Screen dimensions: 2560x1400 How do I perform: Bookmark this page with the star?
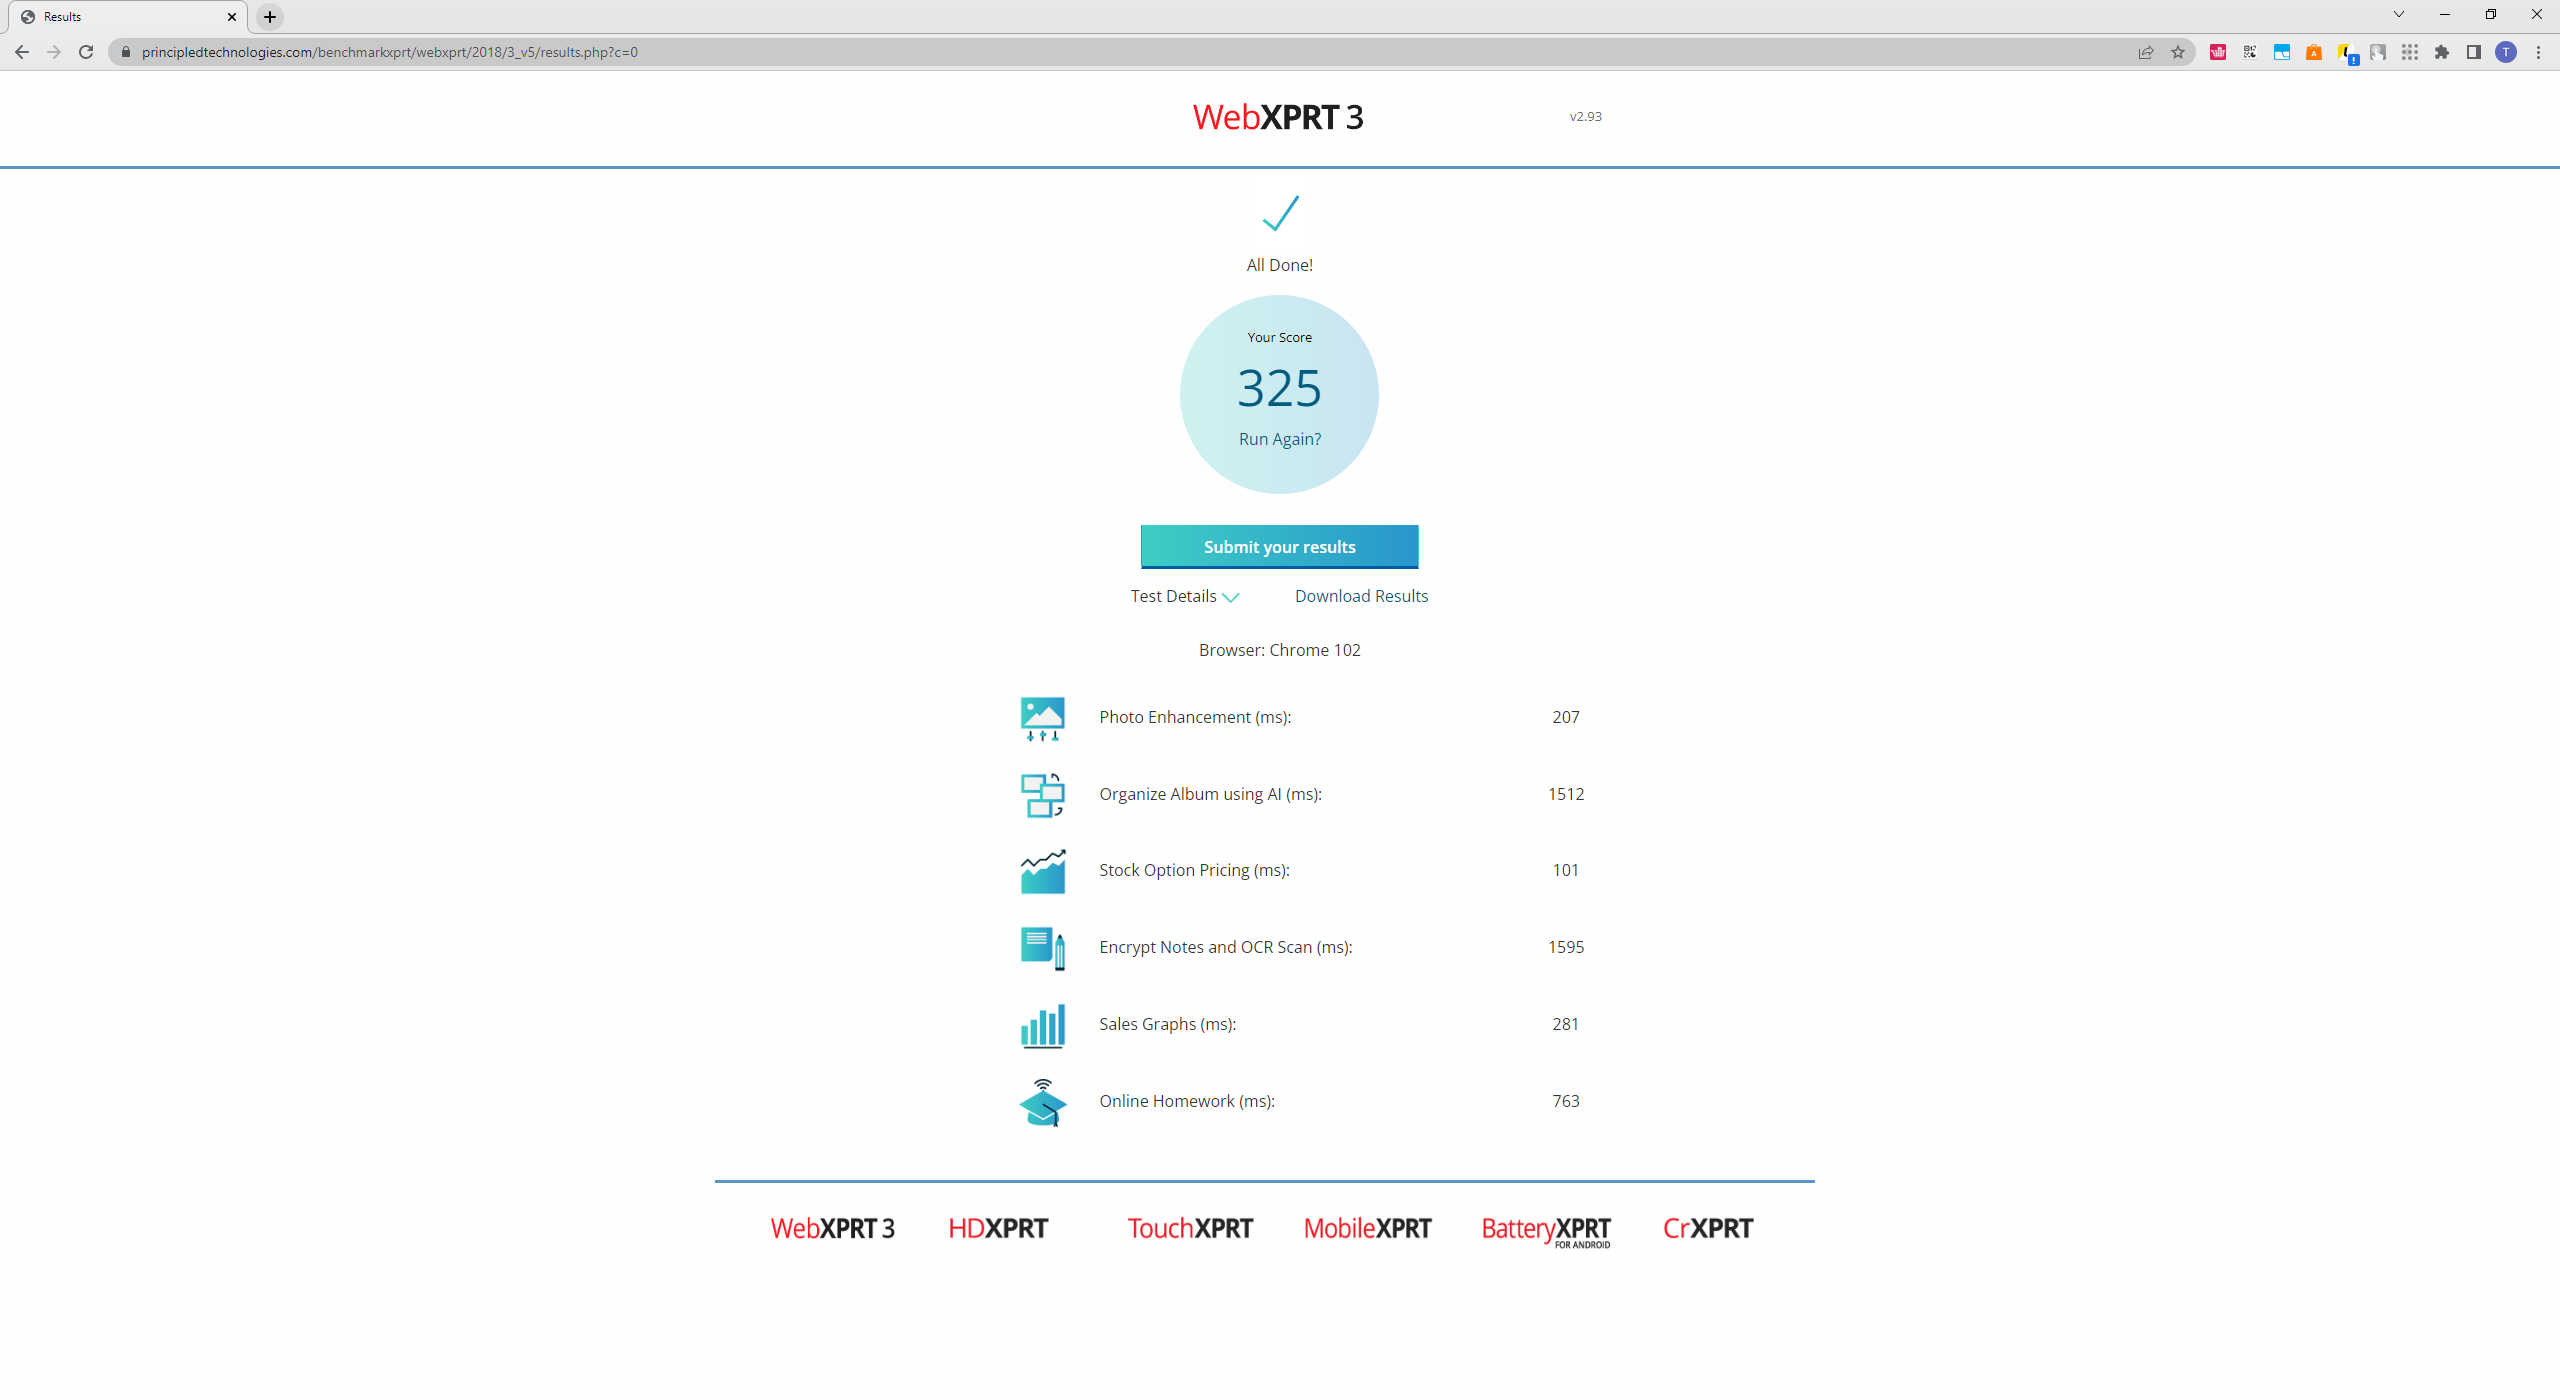pos(2178,52)
